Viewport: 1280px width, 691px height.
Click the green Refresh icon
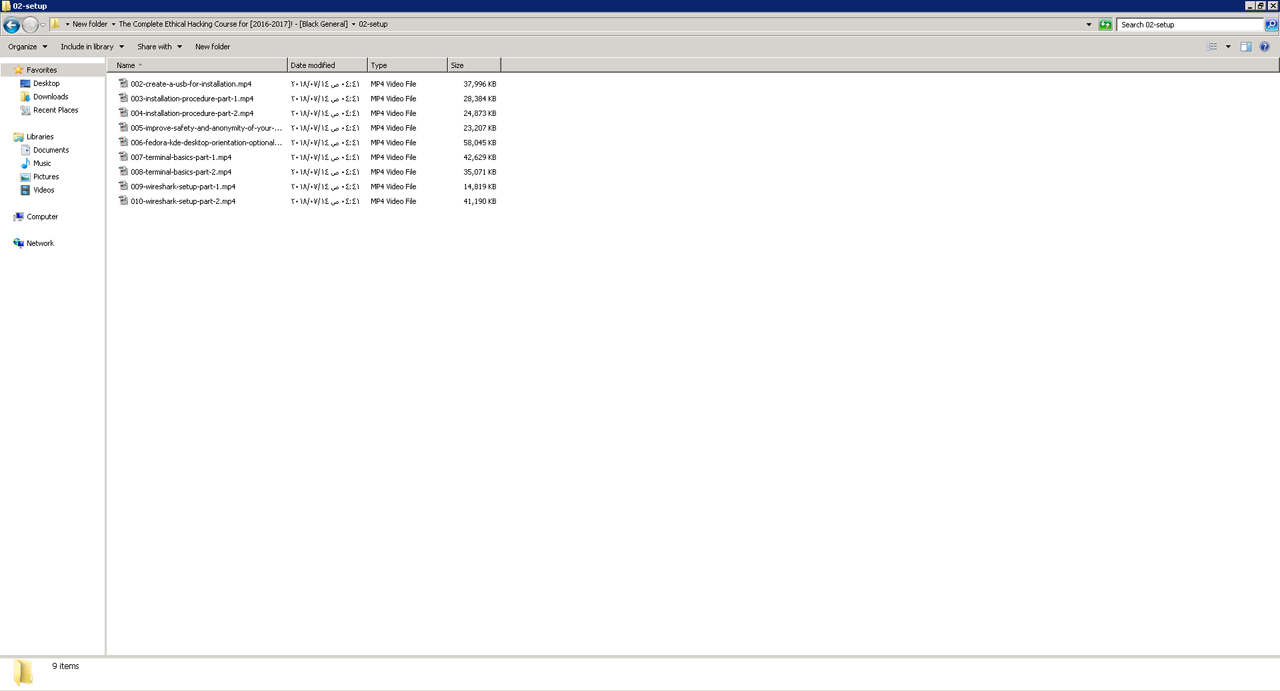point(1105,25)
